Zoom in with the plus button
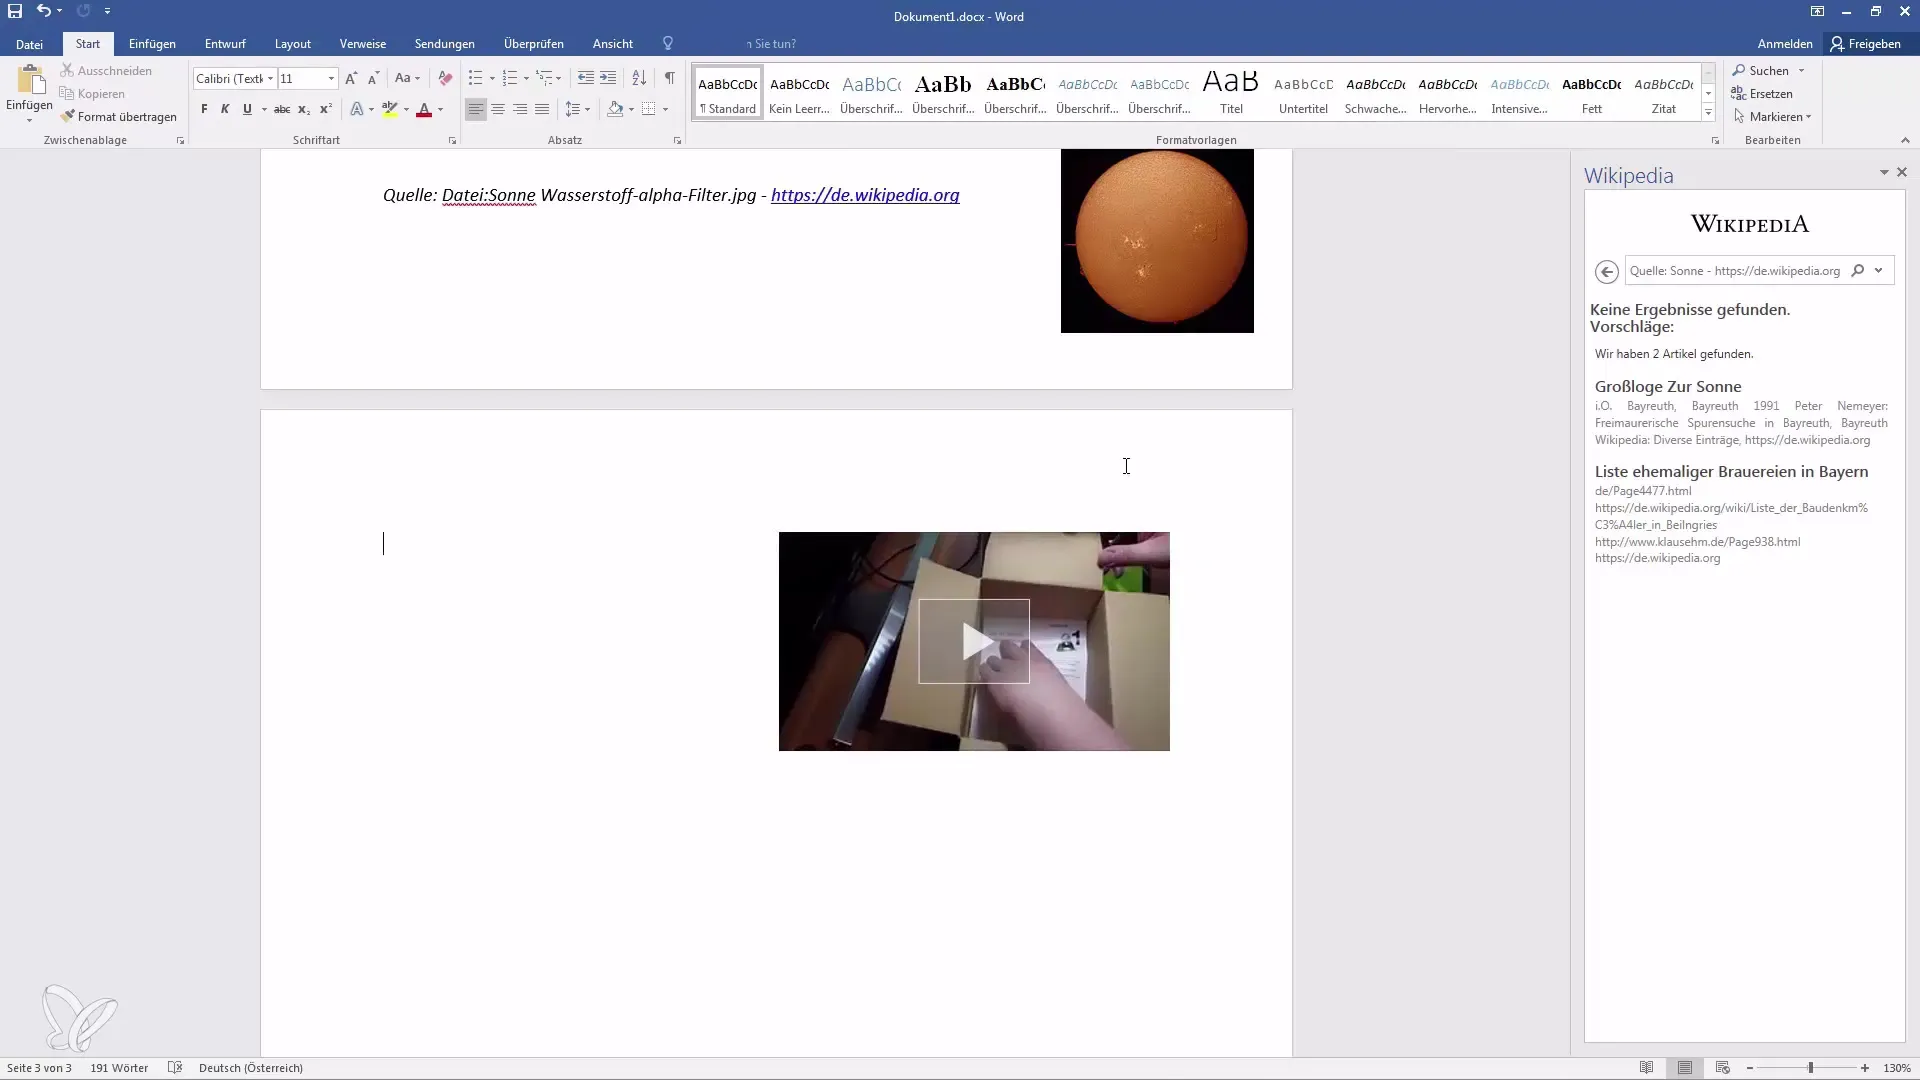Viewport: 1920px width, 1080px height. (x=1865, y=1068)
